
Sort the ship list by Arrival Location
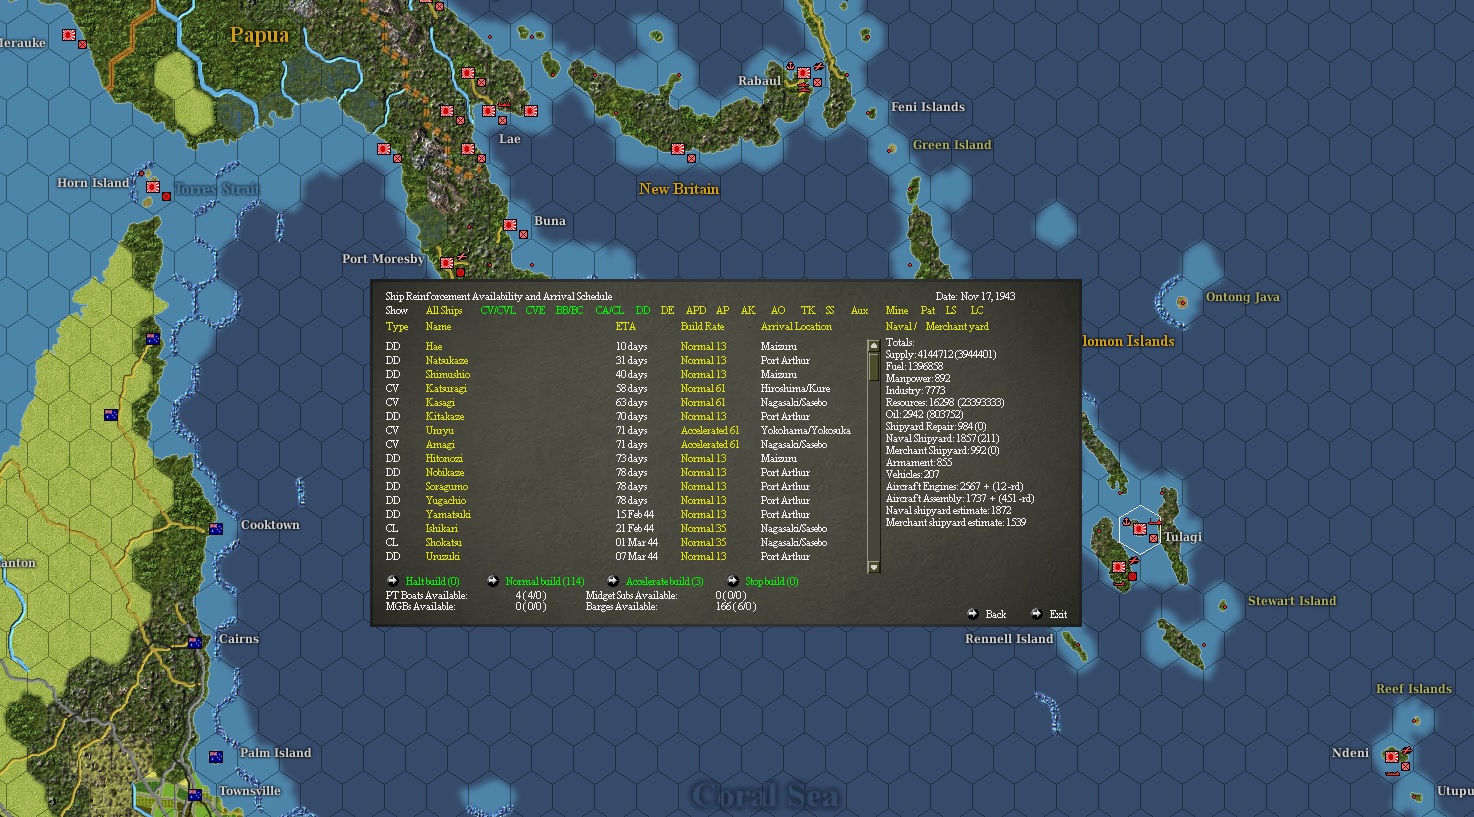click(796, 327)
